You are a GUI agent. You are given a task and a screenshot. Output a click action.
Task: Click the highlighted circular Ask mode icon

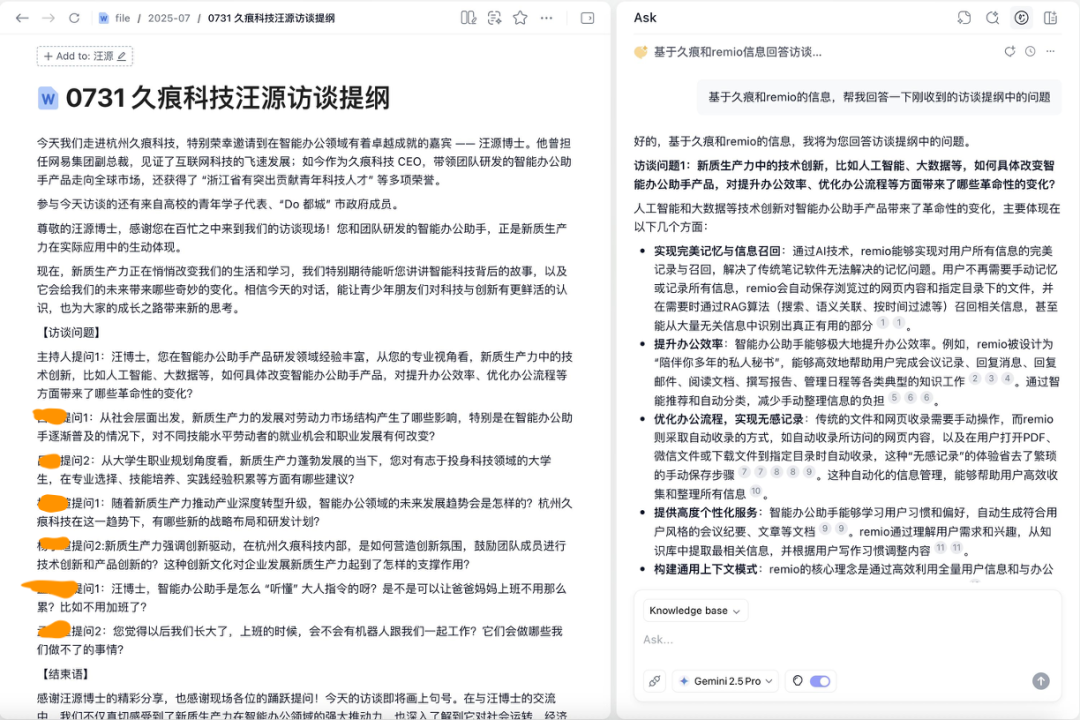tap(1021, 18)
